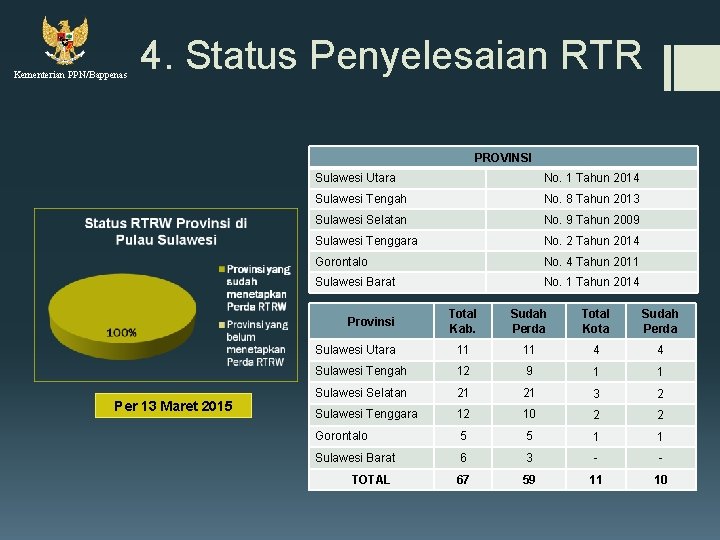The image size is (720, 540).
Task: Click the No. 9 Tahun 2009 cell
Action: click(x=591, y=220)
